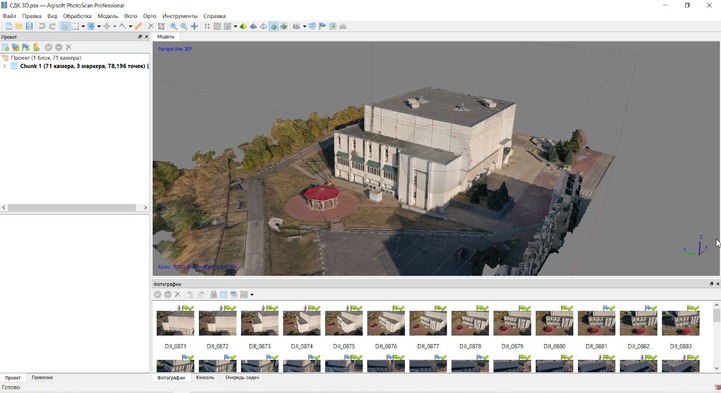Select the ruler measurement tool
Image resolution: width=721 pixels, height=393 pixels.
(138, 26)
